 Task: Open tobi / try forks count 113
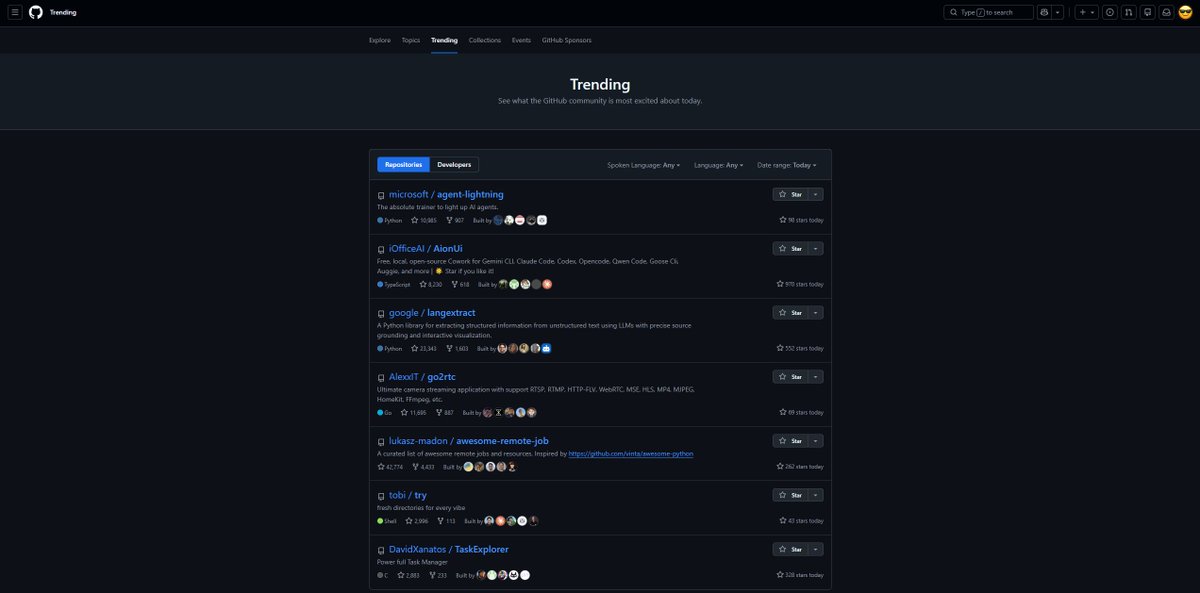click(446, 520)
